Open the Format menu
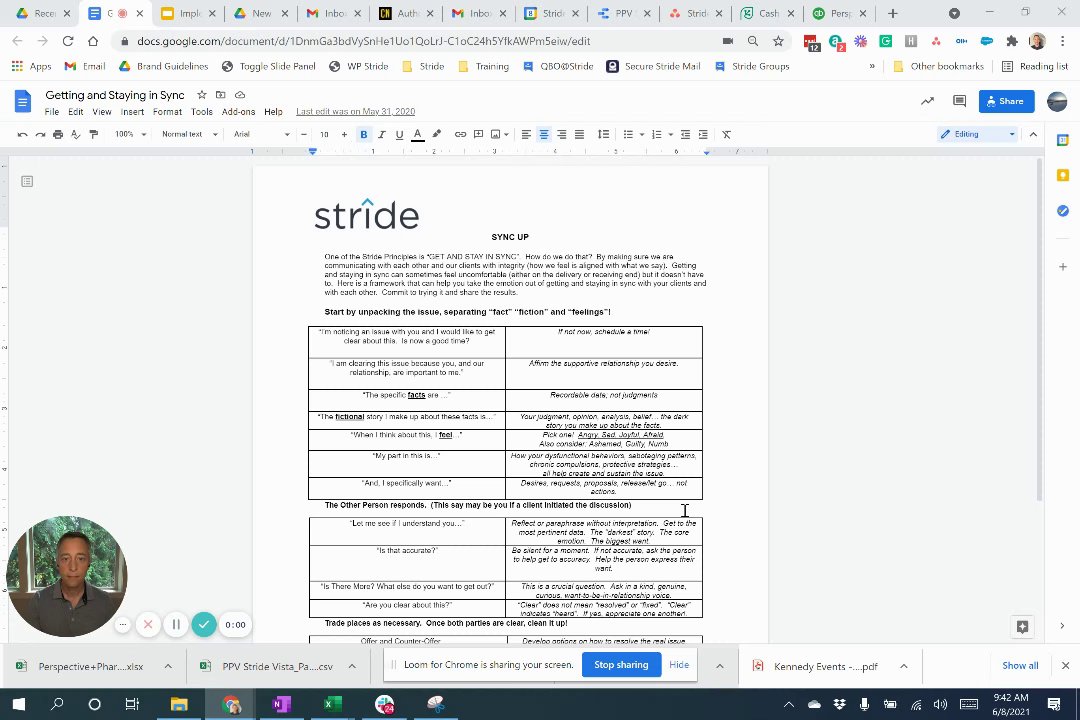The width and height of the screenshot is (1080, 720). [x=167, y=112]
